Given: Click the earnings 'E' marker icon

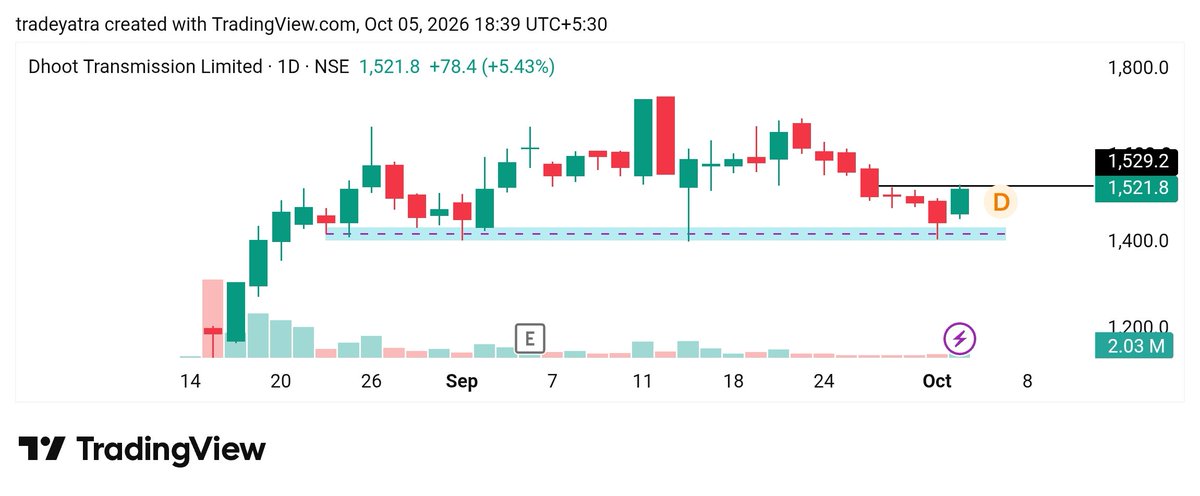Looking at the screenshot, I should pyautogui.click(x=529, y=339).
